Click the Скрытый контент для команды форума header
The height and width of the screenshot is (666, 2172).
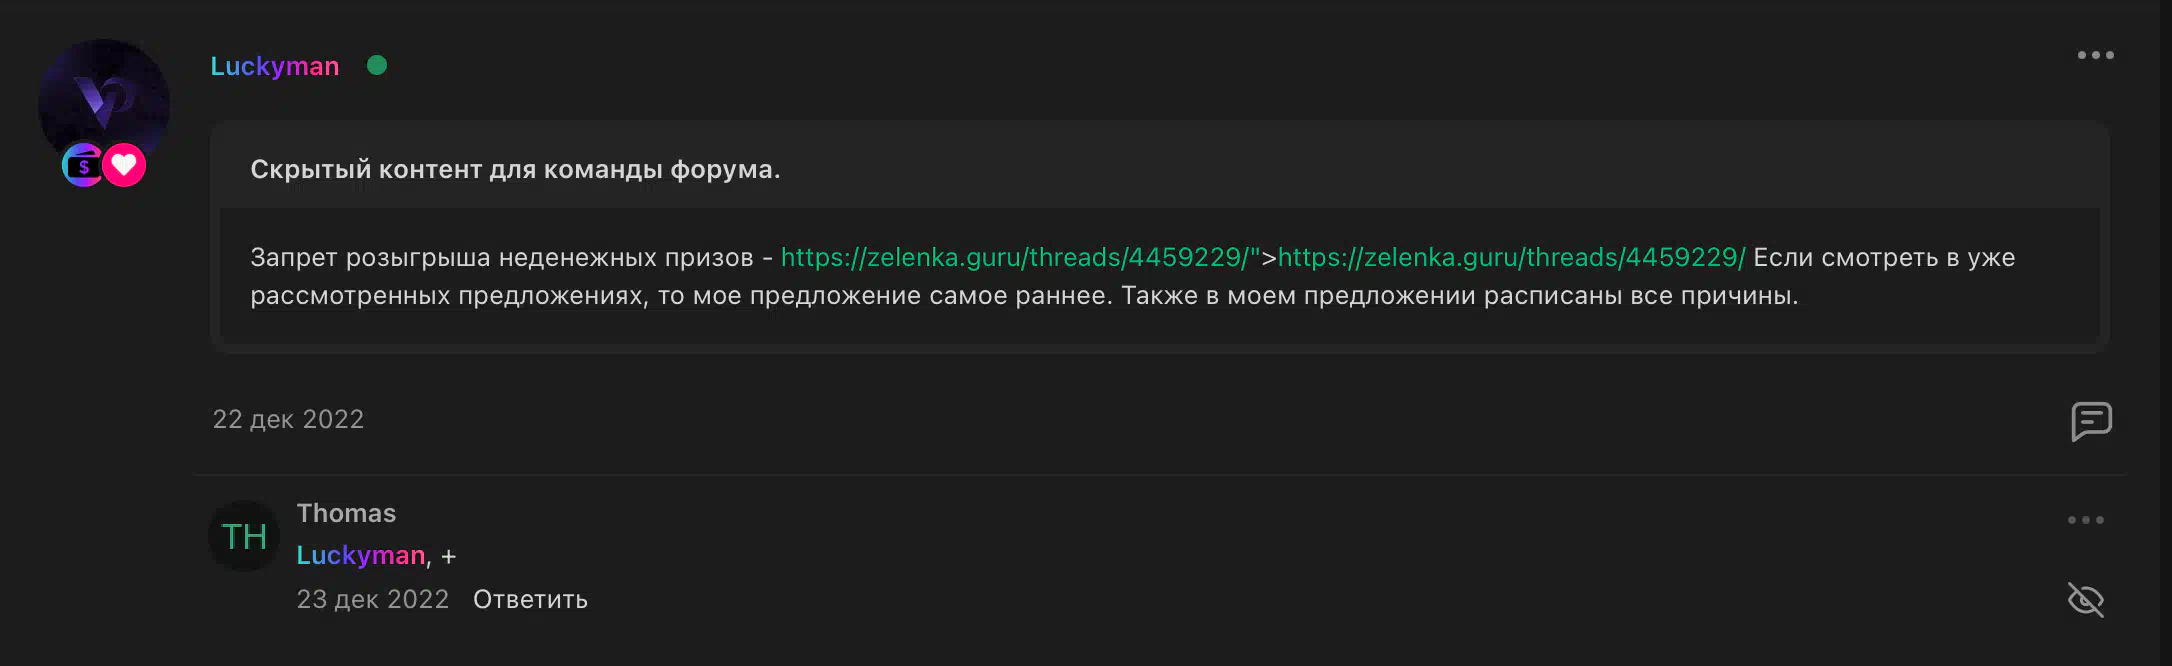[515, 169]
